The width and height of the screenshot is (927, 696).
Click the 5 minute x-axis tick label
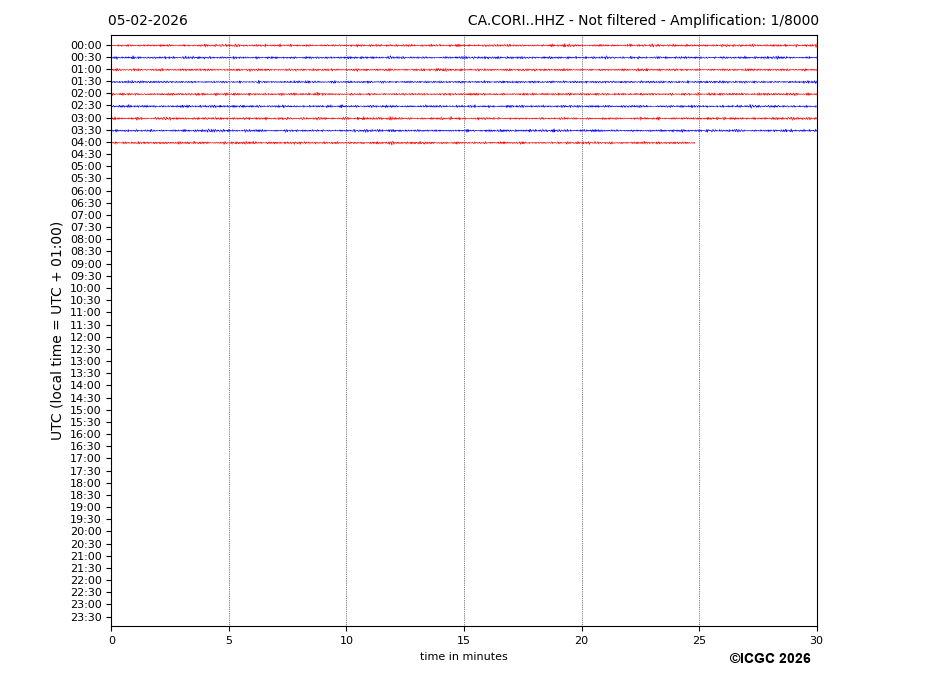pyautogui.click(x=229, y=641)
